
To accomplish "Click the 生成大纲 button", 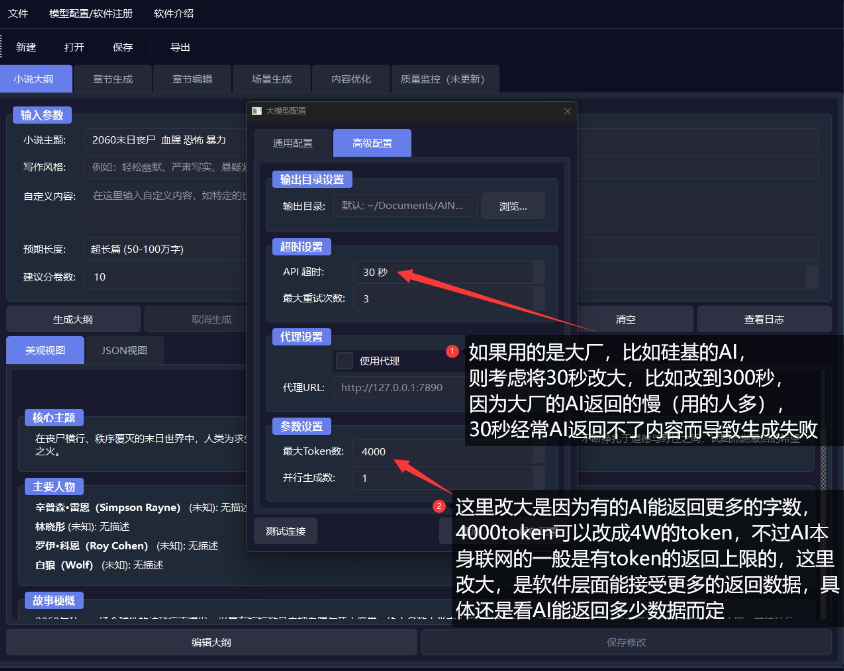I will coord(73,320).
